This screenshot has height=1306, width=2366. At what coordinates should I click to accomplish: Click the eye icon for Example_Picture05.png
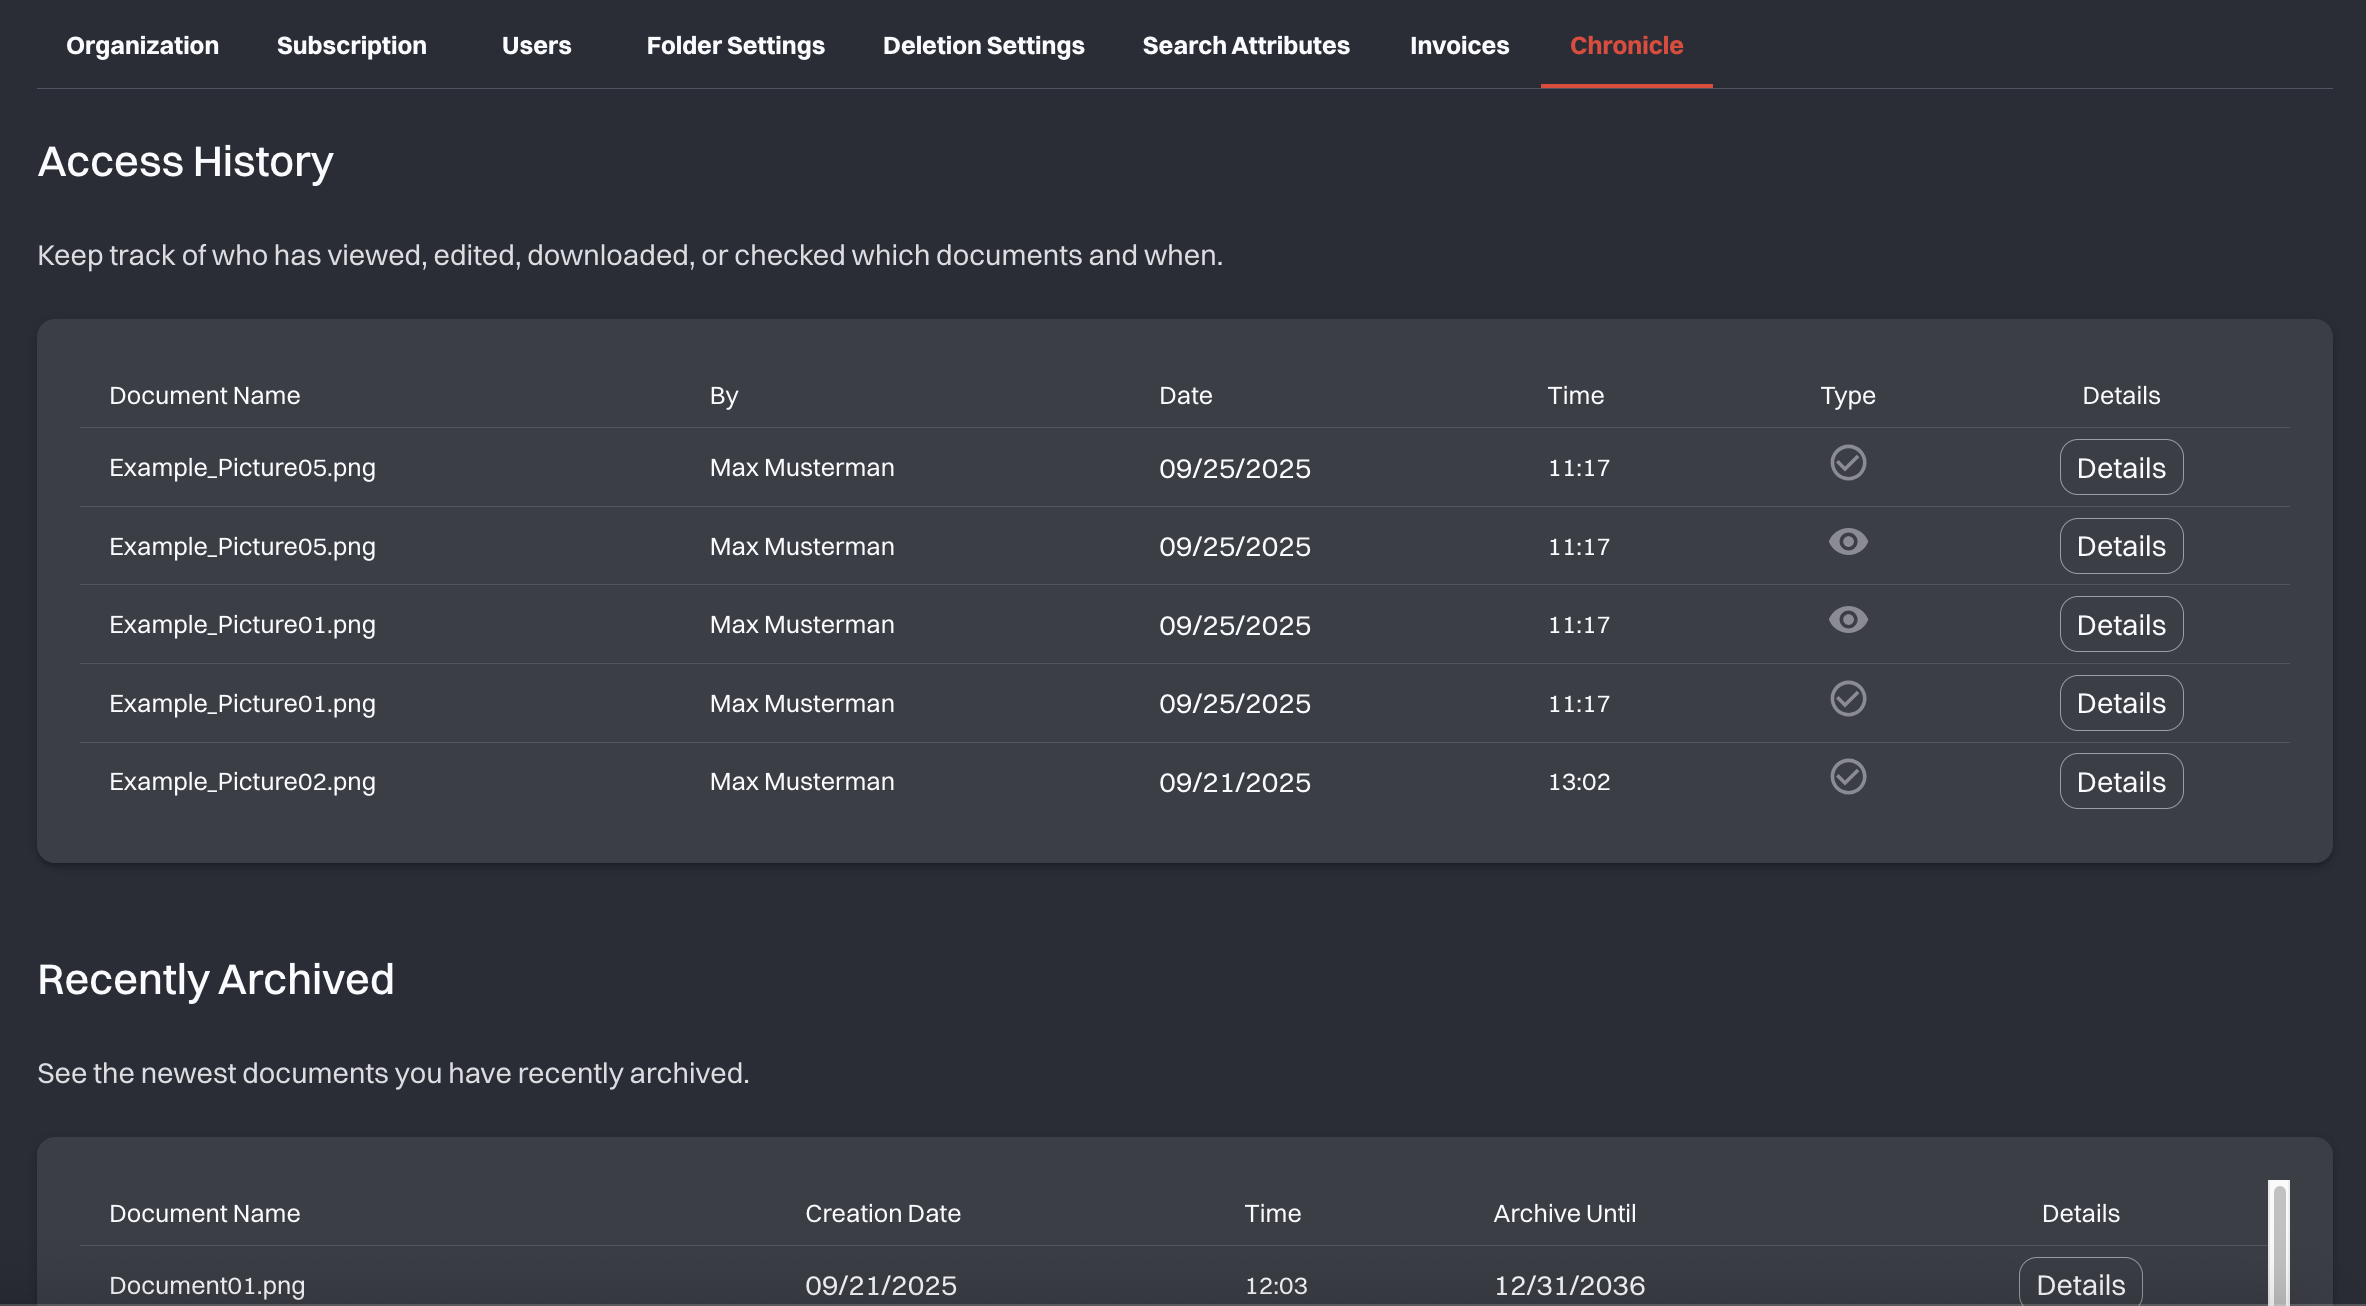tap(1847, 542)
